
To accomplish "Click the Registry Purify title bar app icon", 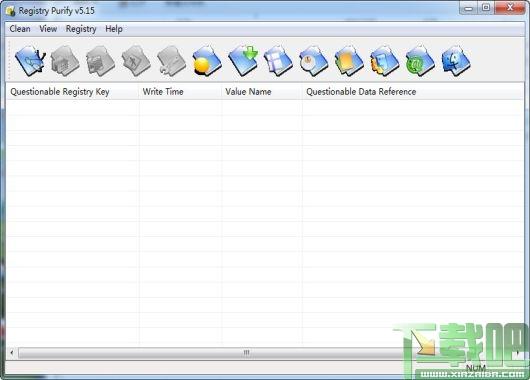I will [11, 11].
